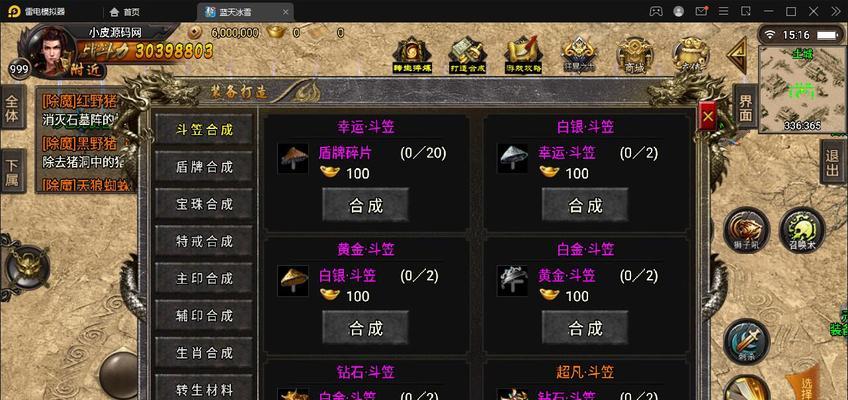Click 合成 button under 幸运·斗笠
848x400 pixels.
pyautogui.click(x=366, y=205)
